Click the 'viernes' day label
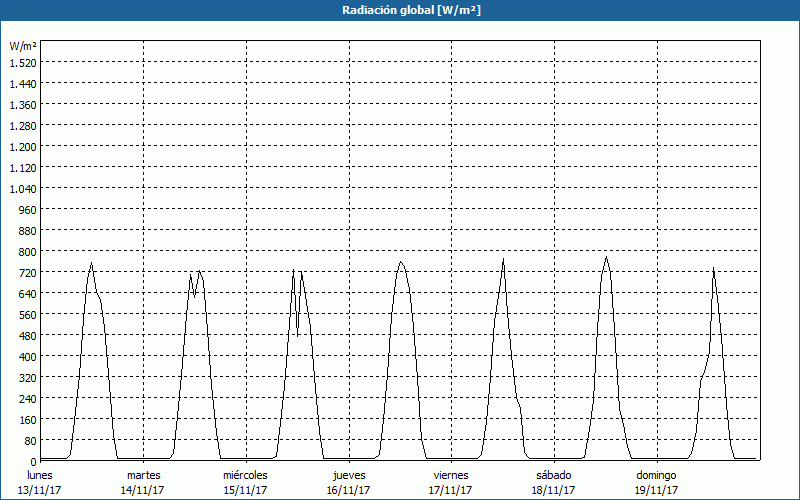The image size is (800, 500). (x=451, y=475)
